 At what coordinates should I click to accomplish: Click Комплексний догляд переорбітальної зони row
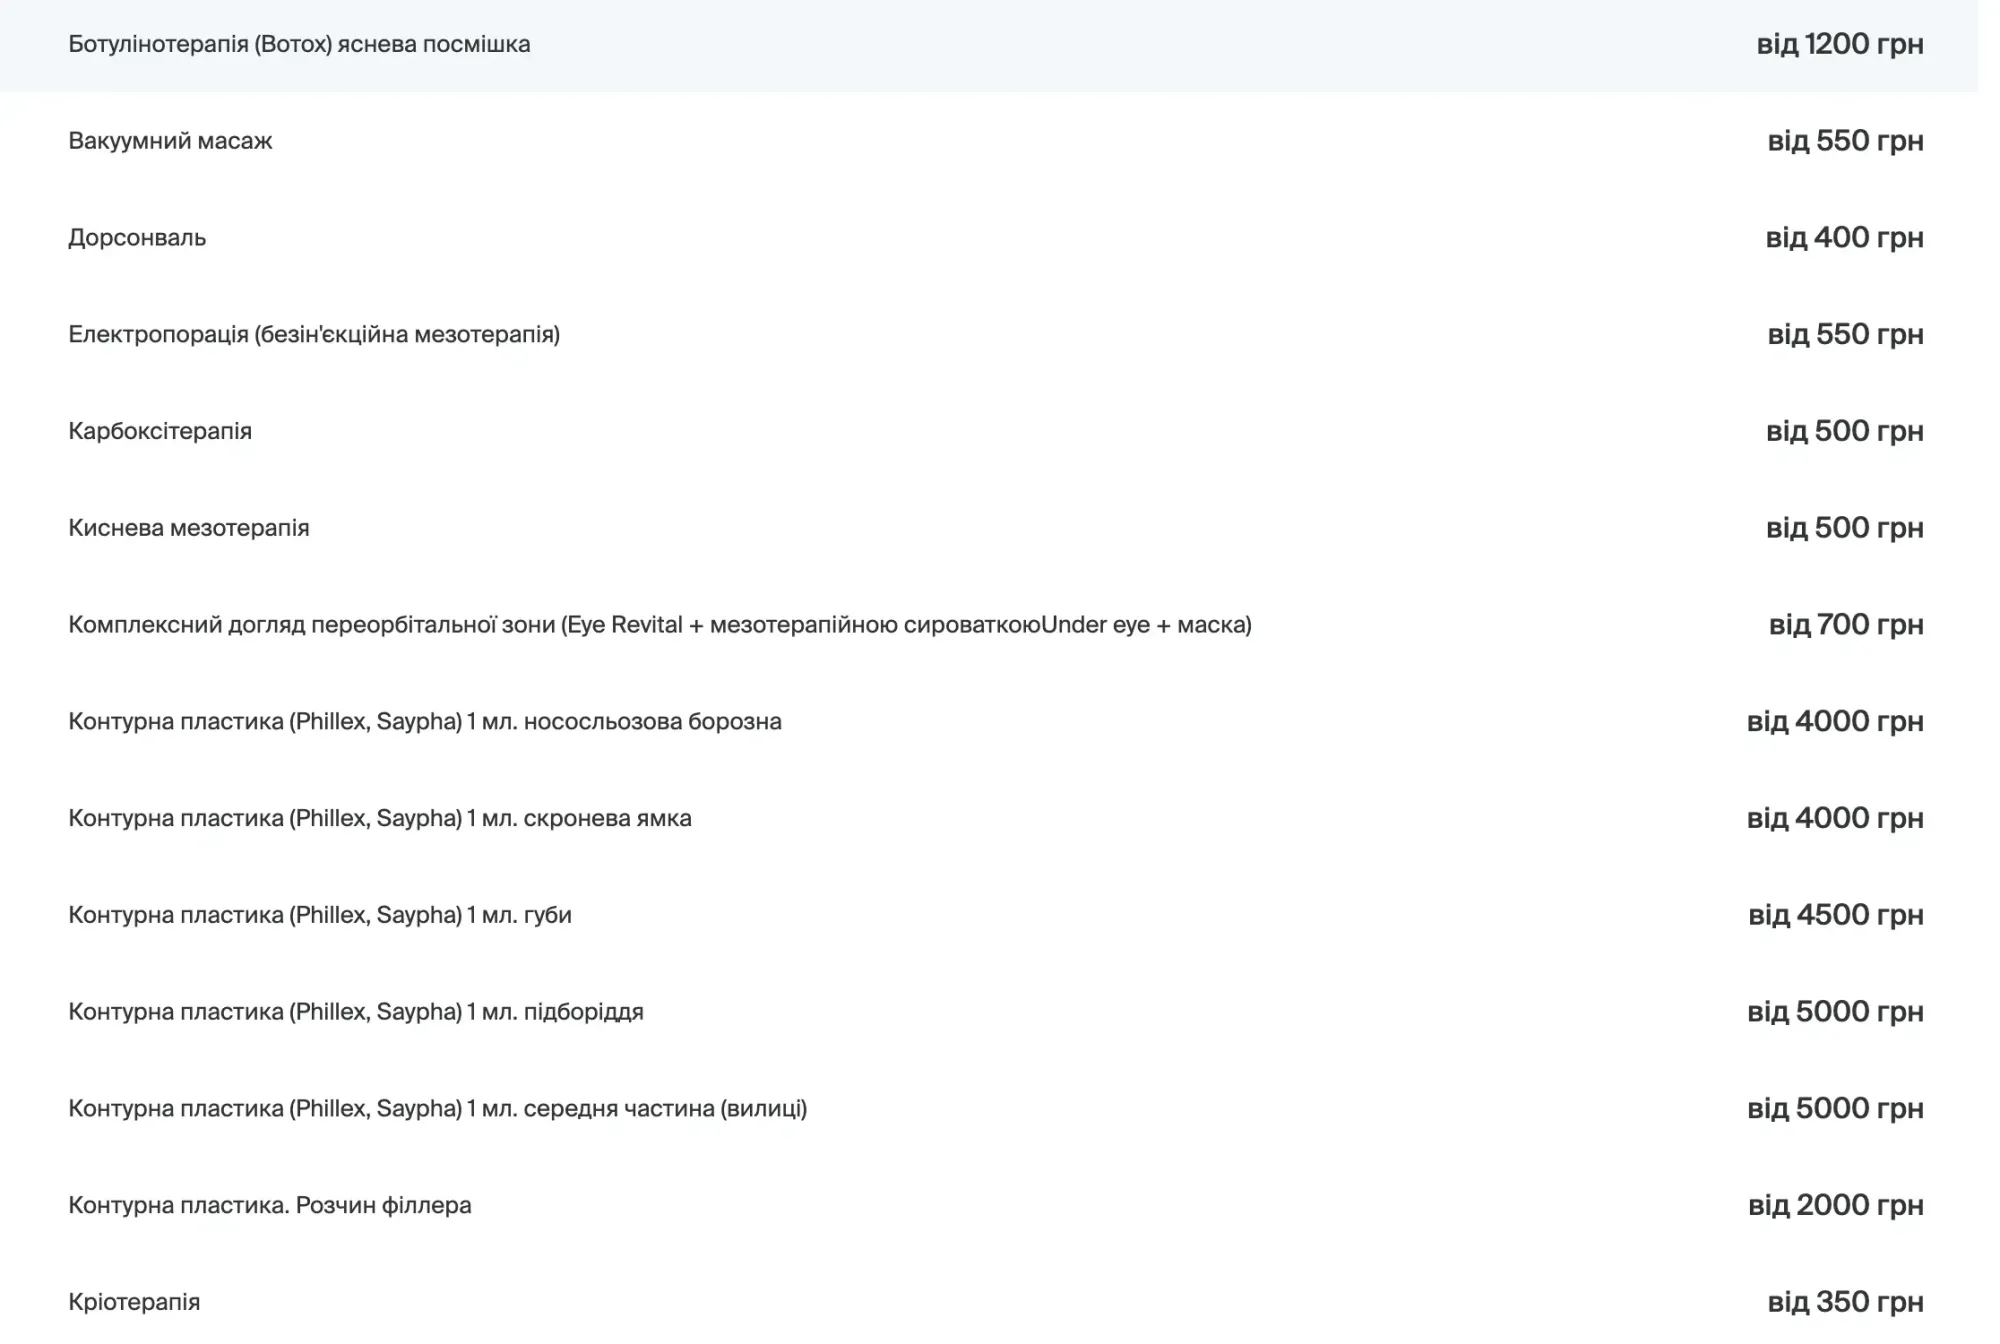660,625
